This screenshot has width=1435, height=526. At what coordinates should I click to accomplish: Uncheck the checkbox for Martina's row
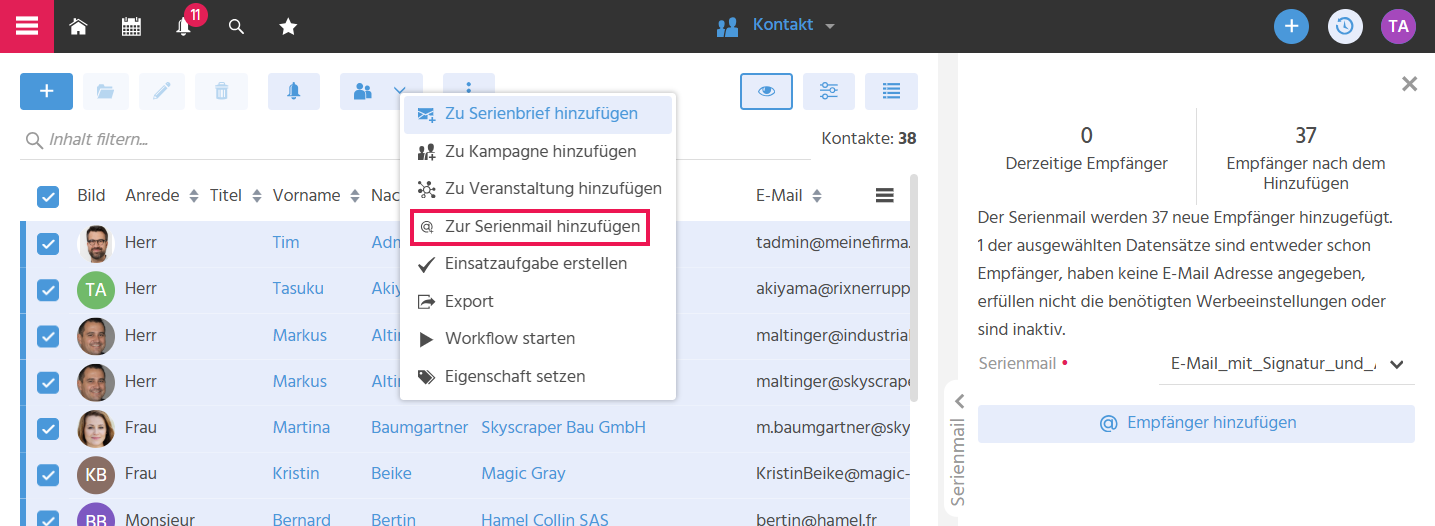[48, 428]
